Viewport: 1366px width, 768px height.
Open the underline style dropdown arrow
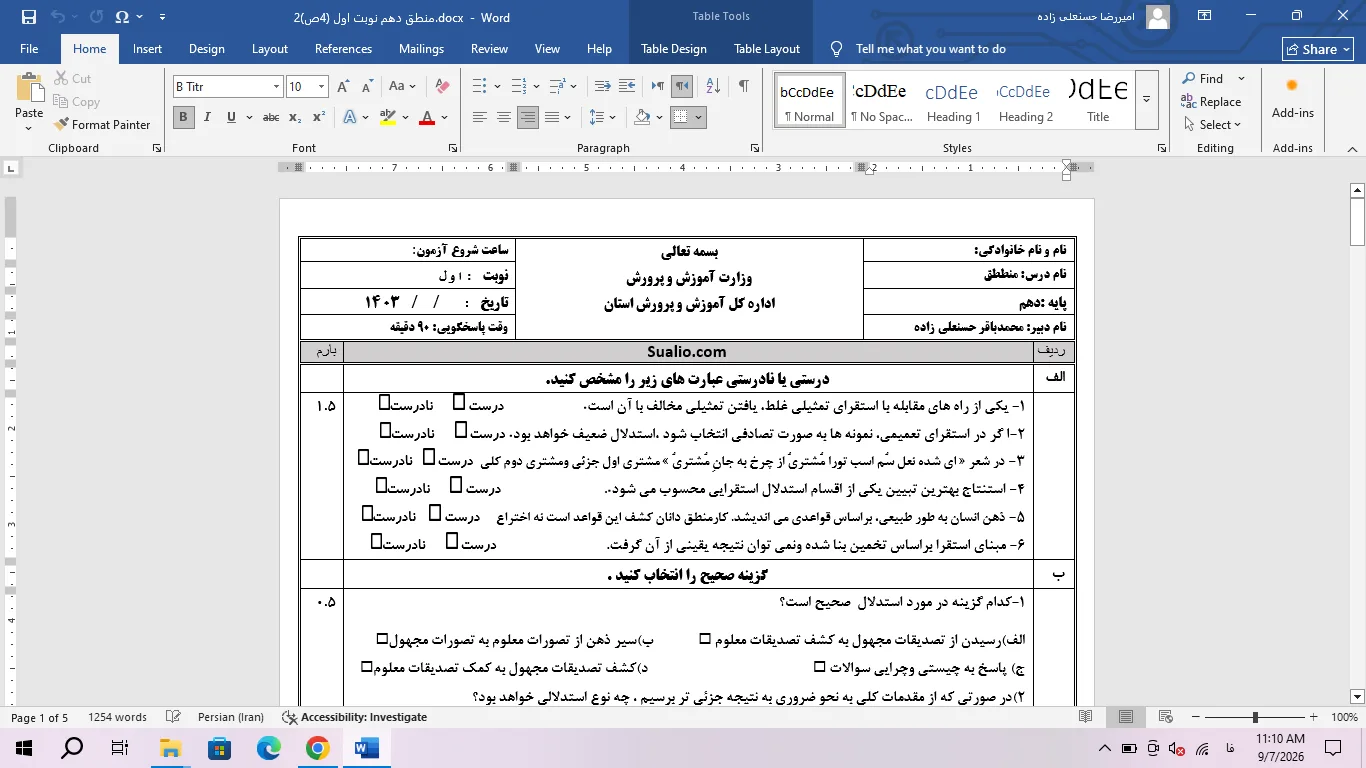[x=248, y=117]
